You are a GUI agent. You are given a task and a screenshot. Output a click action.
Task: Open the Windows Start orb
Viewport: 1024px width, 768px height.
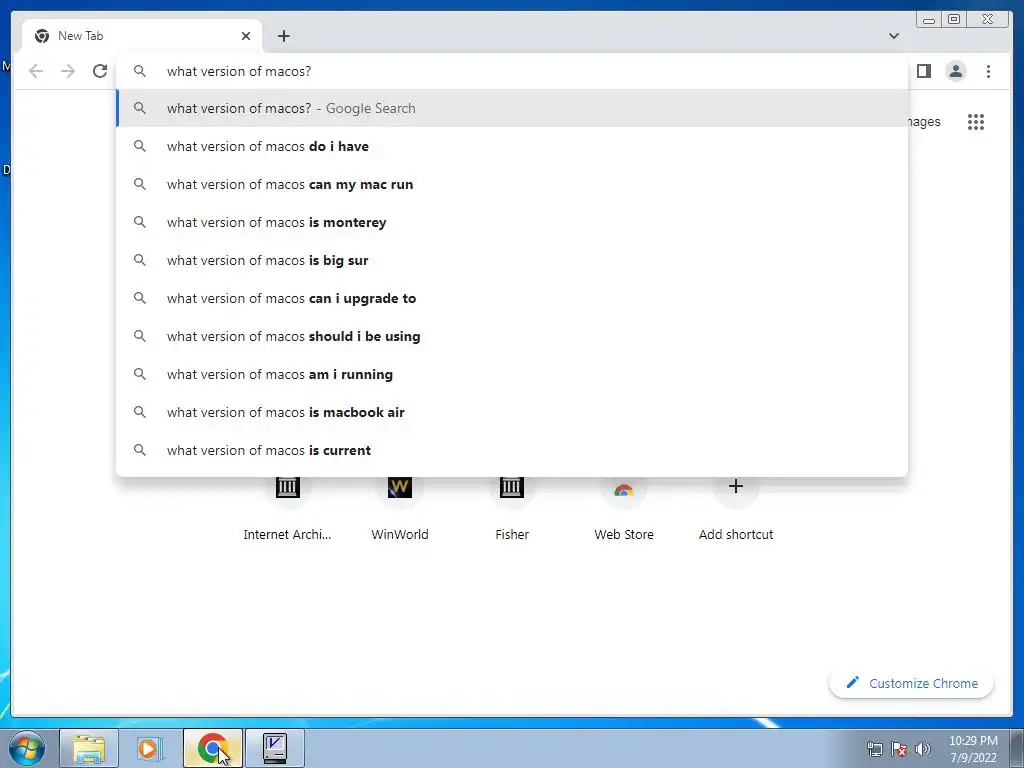[26, 748]
